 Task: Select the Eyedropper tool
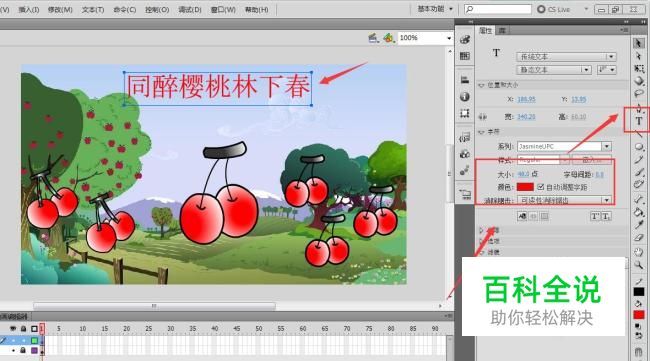[x=639, y=225]
